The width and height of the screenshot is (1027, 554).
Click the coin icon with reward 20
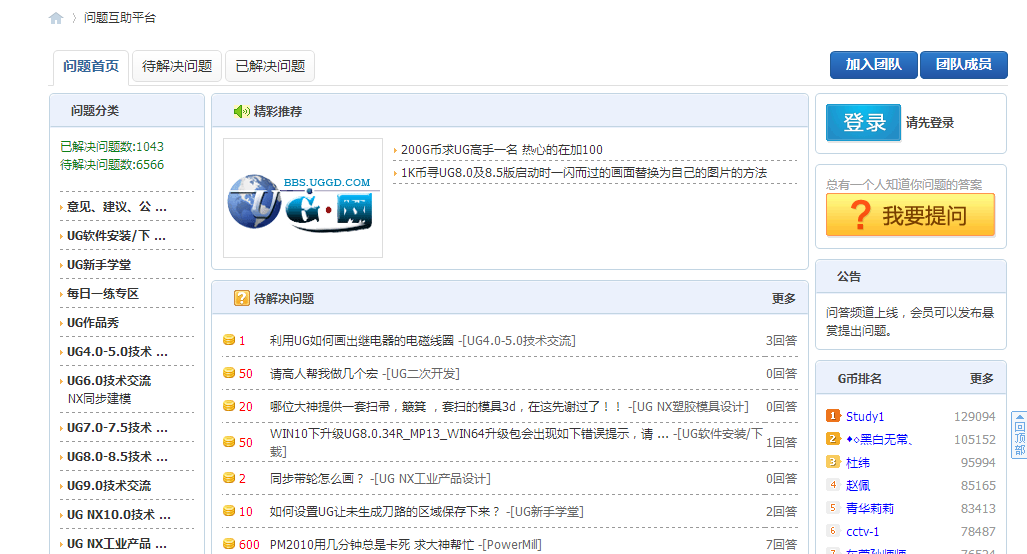pyautogui.click(x=229, y=406)
